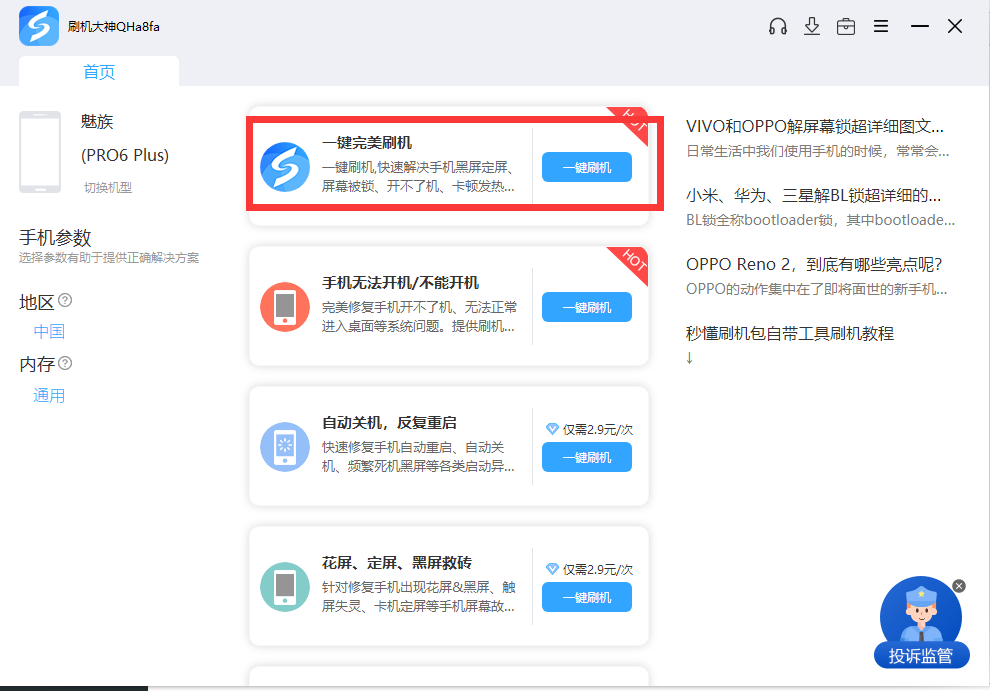
Task: Select the 通用 memory option
Action: point(49,396)
